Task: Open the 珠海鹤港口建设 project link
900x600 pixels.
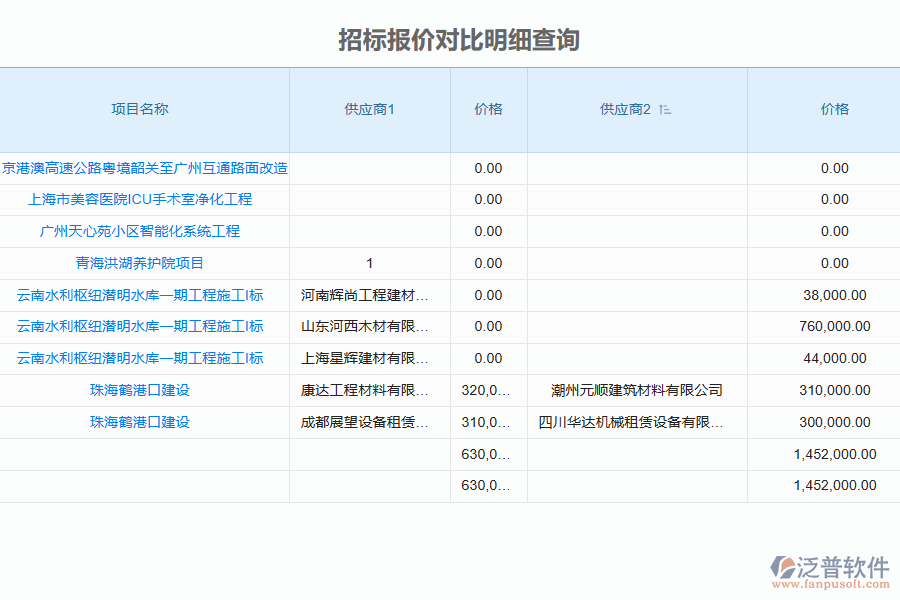Action: coord(144,390)
